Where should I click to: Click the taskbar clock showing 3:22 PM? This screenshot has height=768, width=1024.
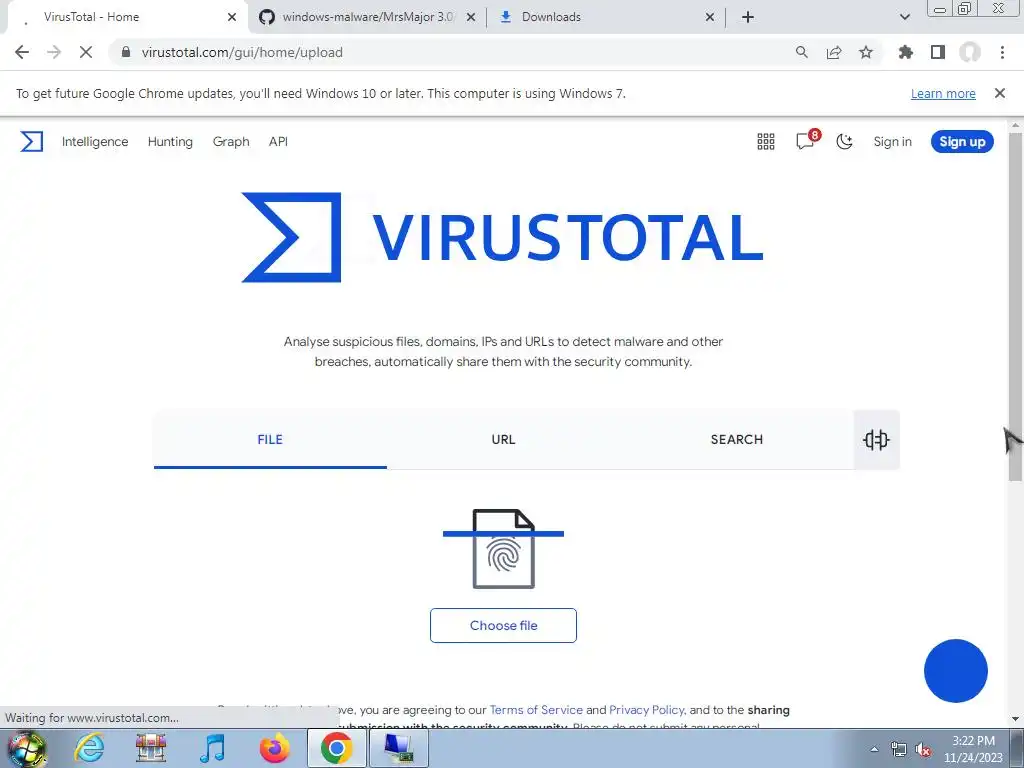coord(973,749)
